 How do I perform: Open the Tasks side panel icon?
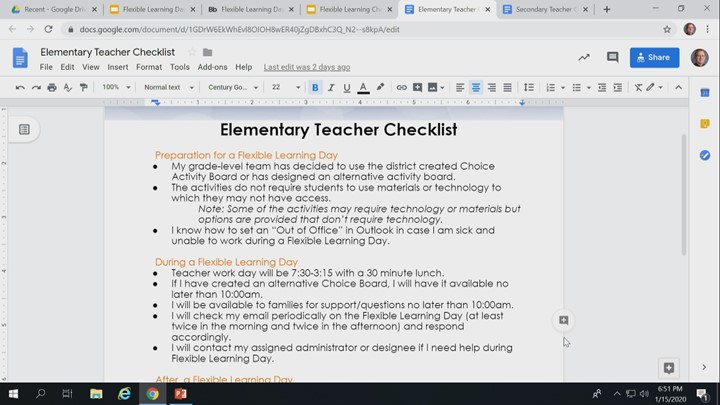tap(705, 155)
